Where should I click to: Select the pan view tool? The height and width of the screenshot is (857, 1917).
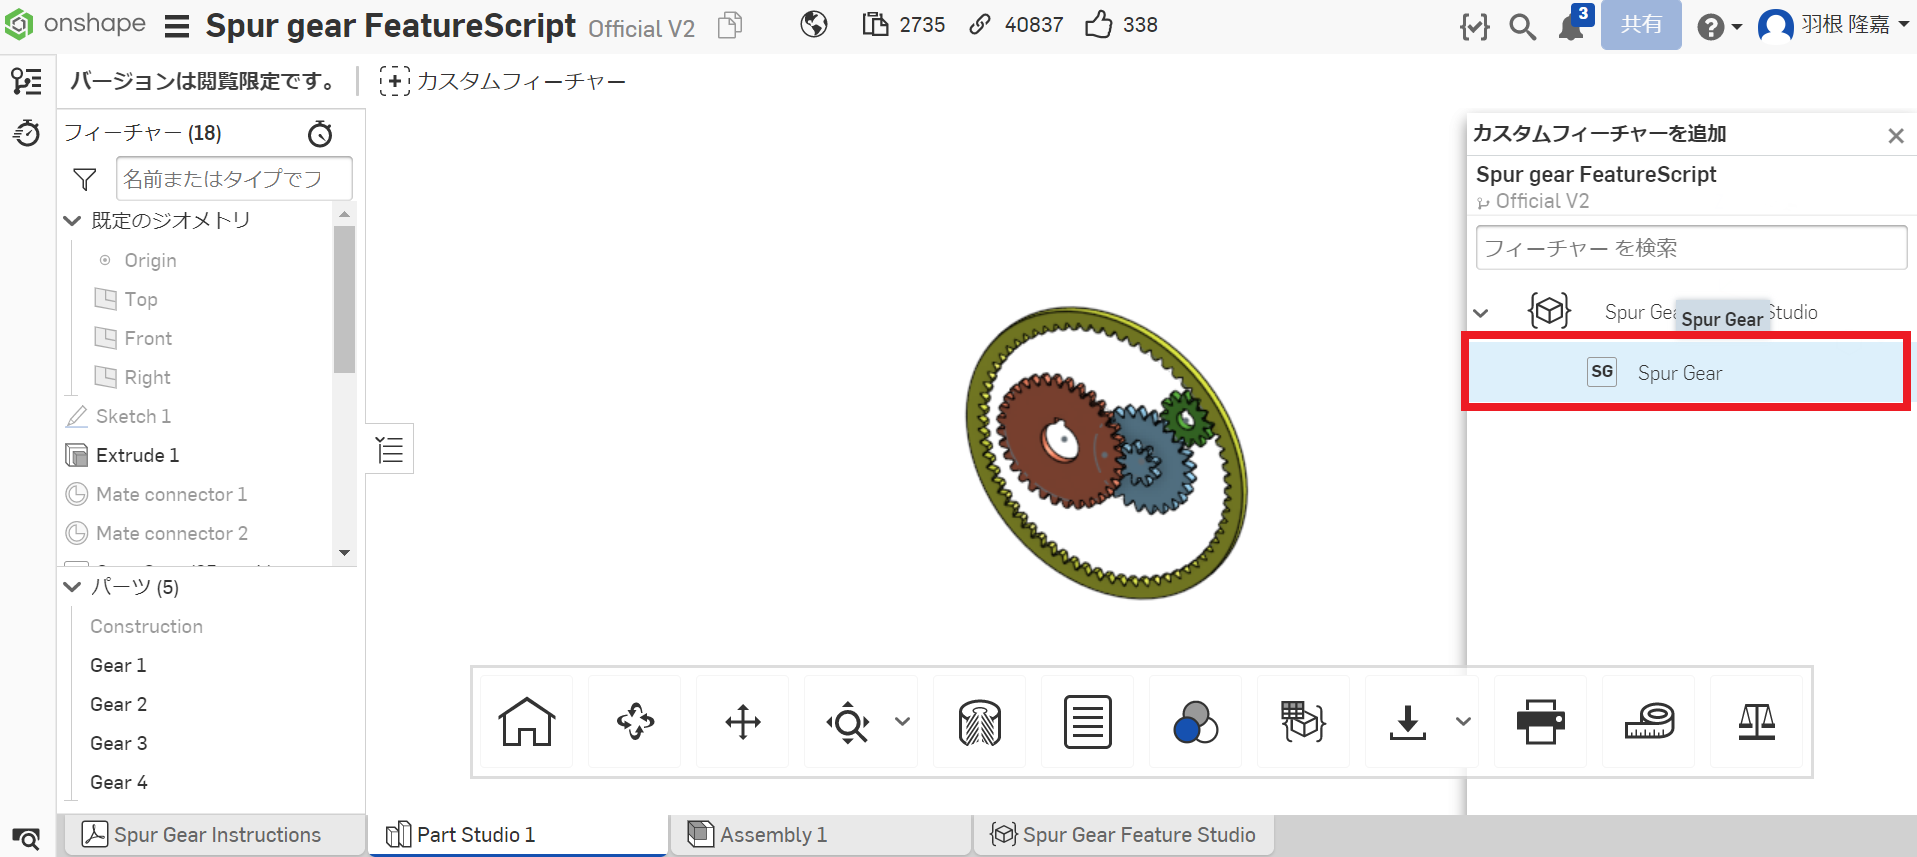point(743,722)
